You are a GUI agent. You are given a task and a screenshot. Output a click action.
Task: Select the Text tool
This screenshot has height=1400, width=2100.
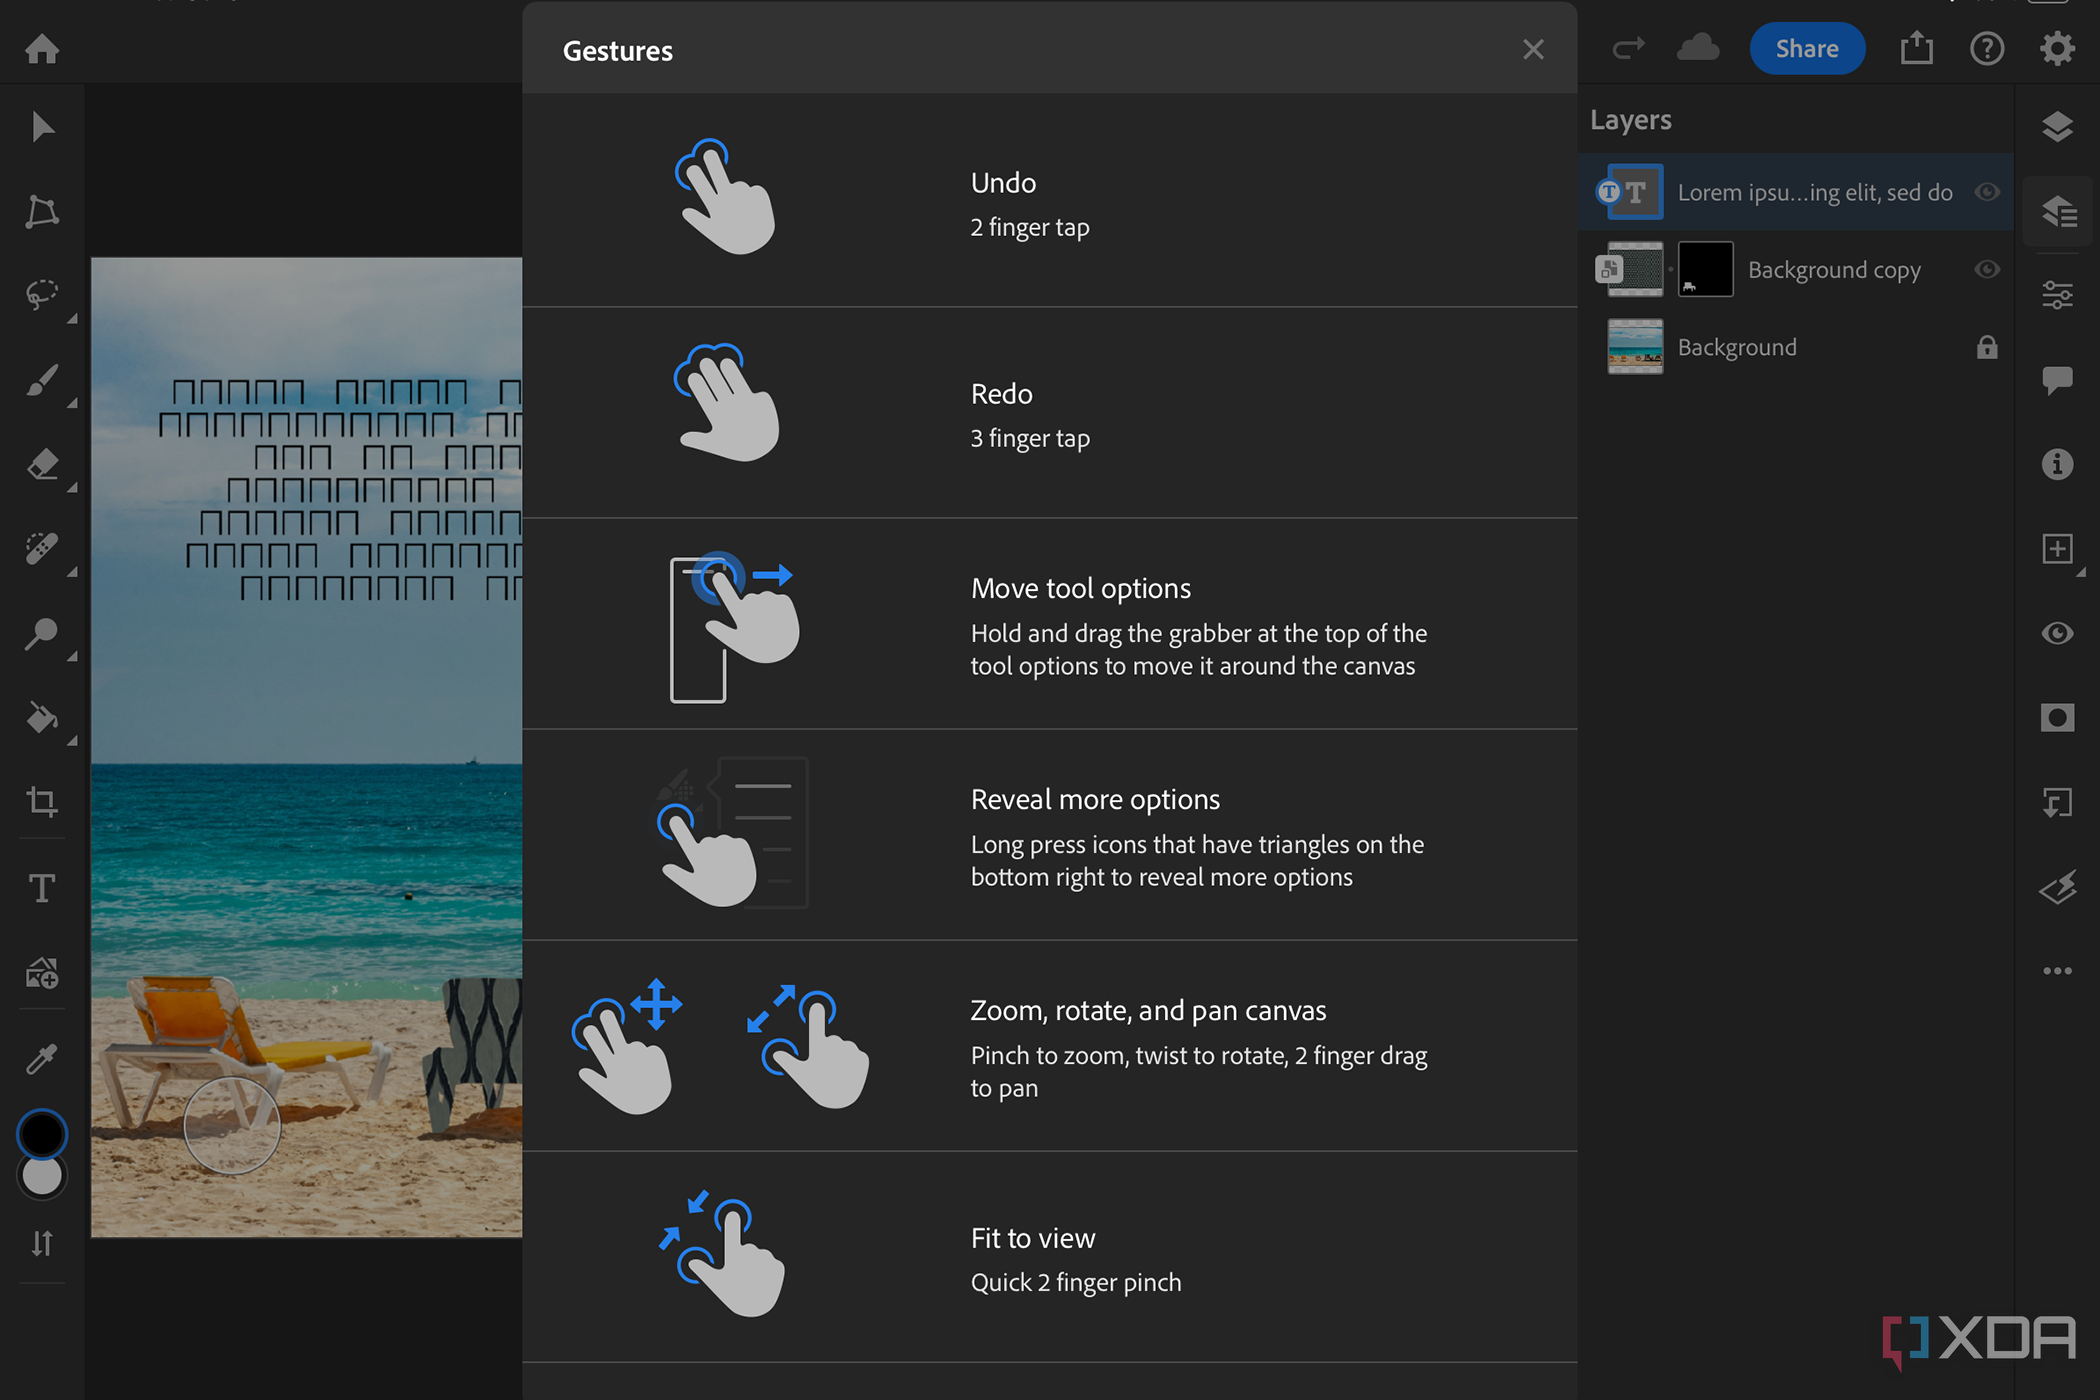[x=42, y=889]
